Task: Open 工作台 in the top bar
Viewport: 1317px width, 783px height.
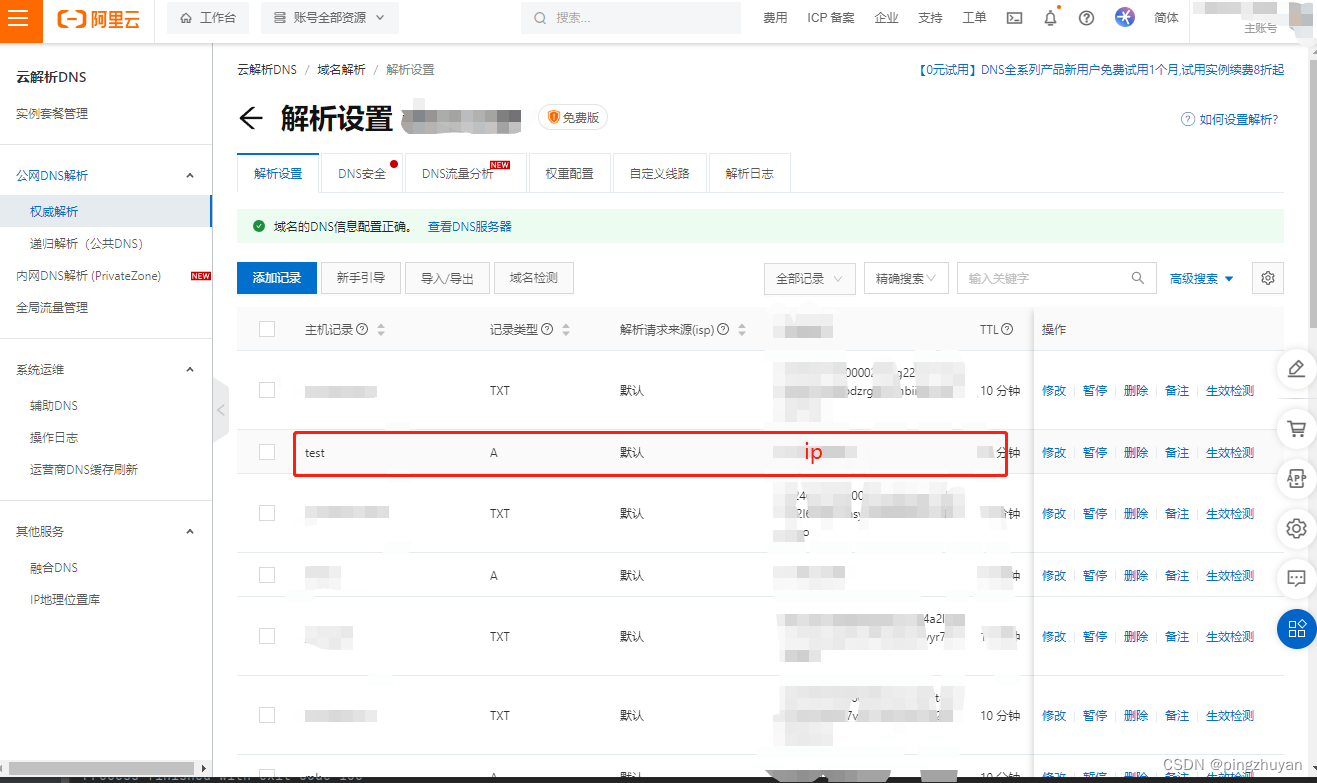Action: coord(208,18)
